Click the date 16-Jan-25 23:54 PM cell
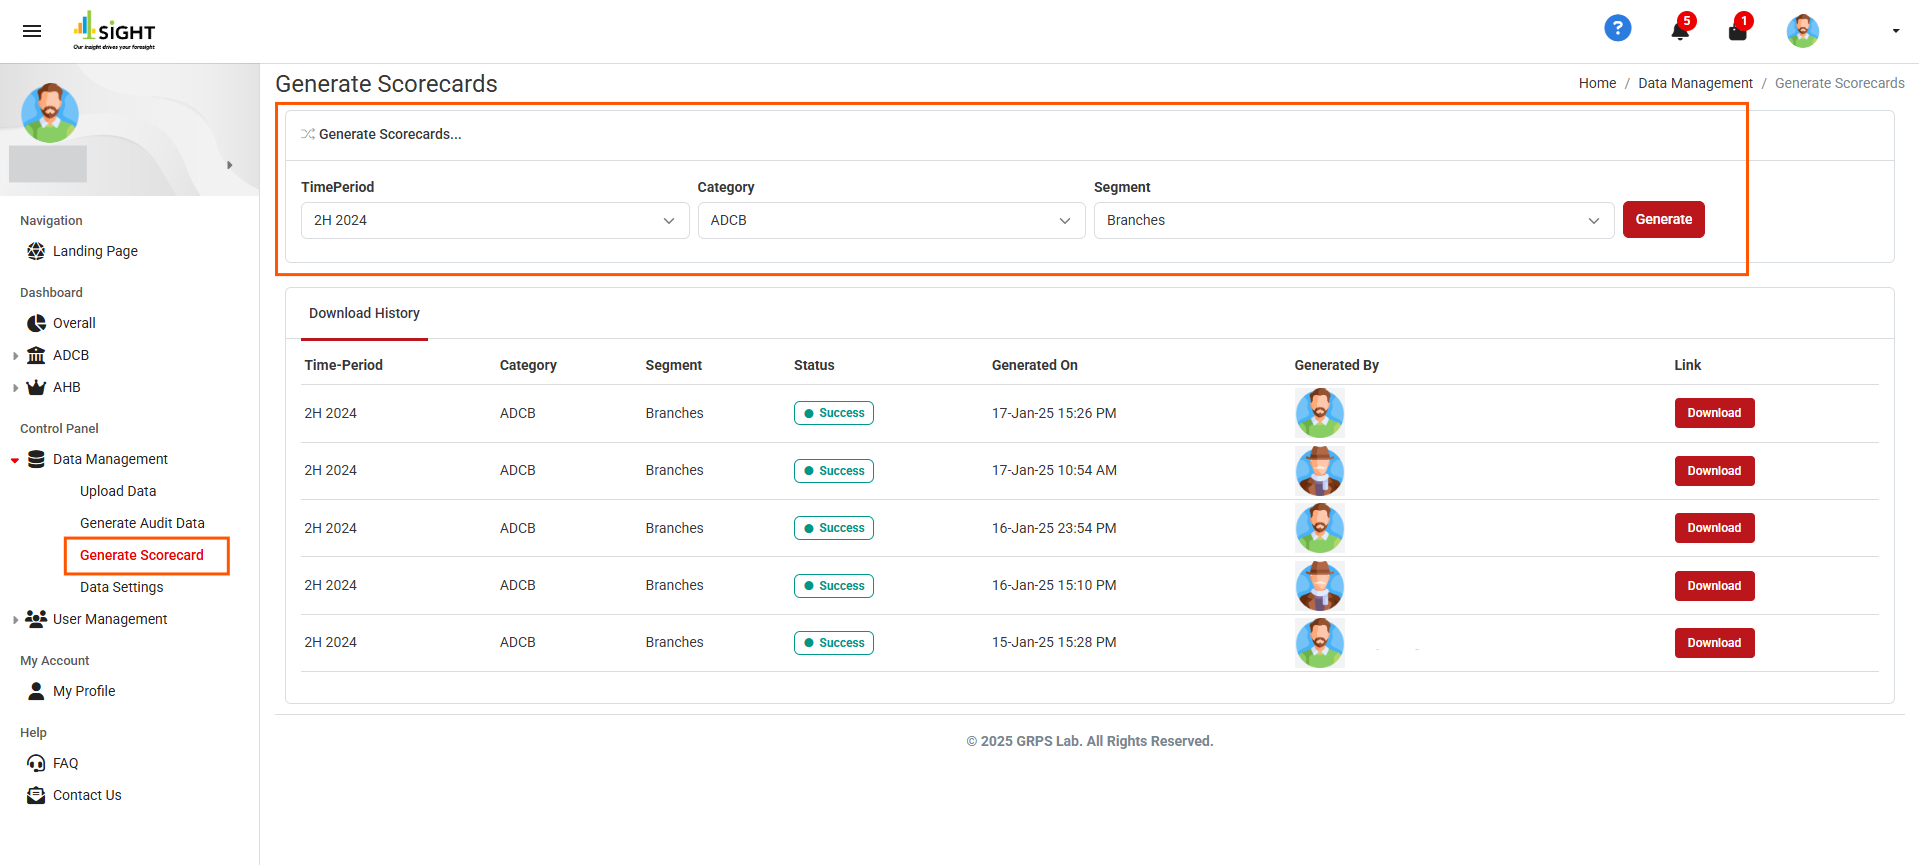Image resolution: width=1919 pixels, height=865 pixels. (1054, 528)
